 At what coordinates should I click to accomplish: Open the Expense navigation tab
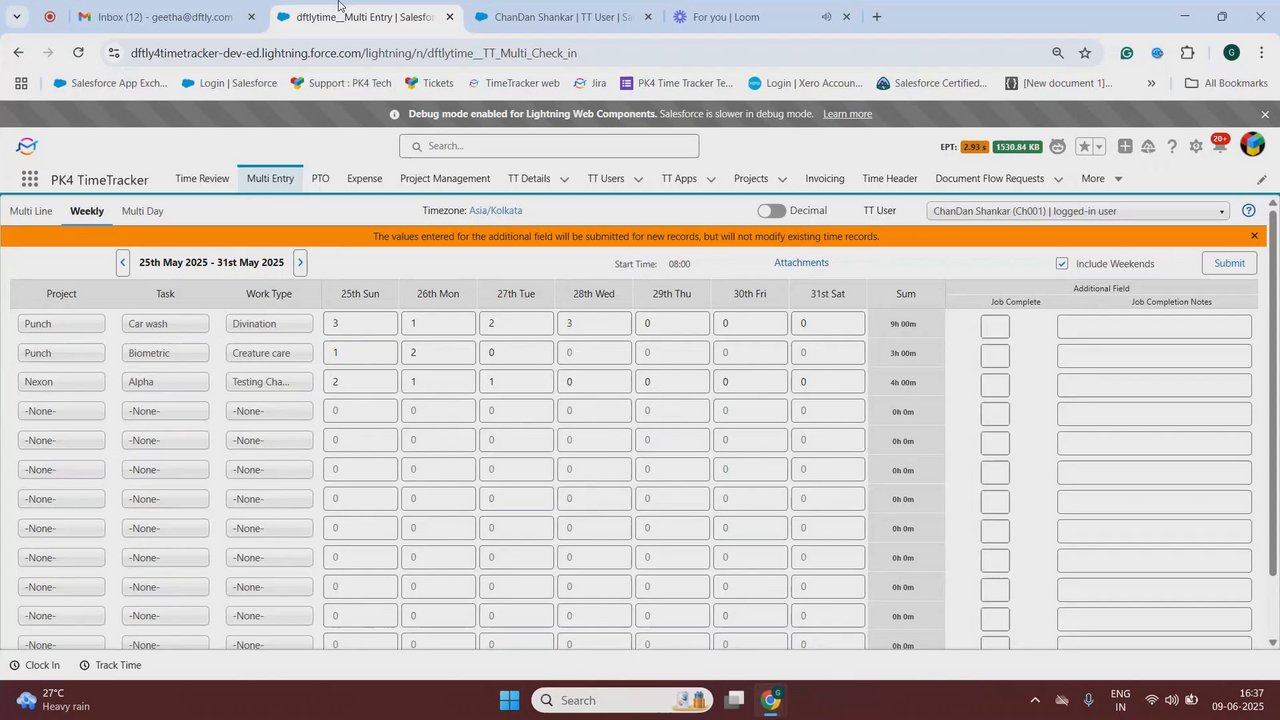pos(364,179)
